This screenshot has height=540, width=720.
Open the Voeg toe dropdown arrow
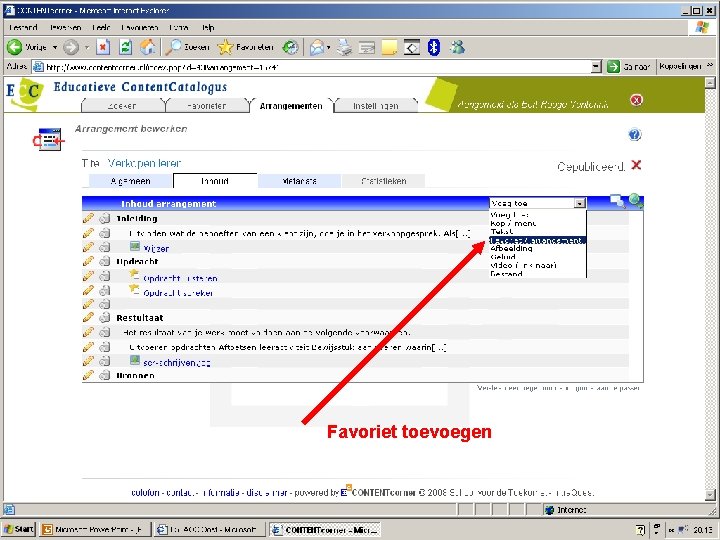[x=580, y=203]
